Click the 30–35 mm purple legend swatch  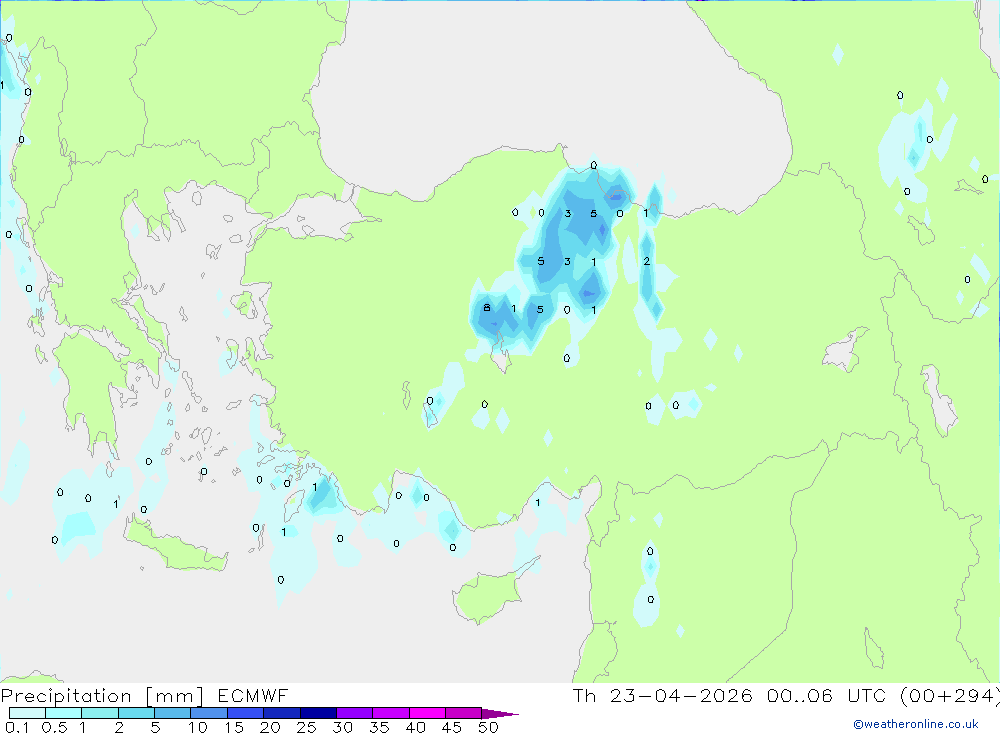click(355, 713)
